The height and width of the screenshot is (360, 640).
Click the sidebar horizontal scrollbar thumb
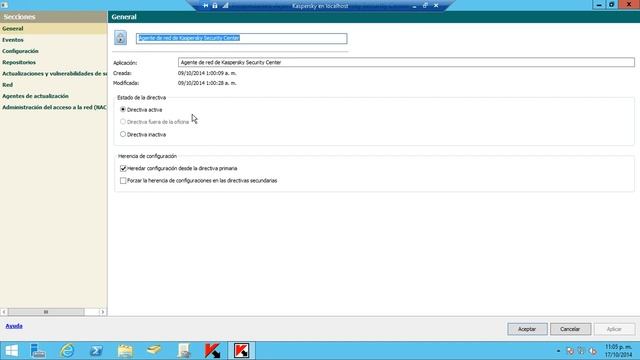[x=46, y=312]
